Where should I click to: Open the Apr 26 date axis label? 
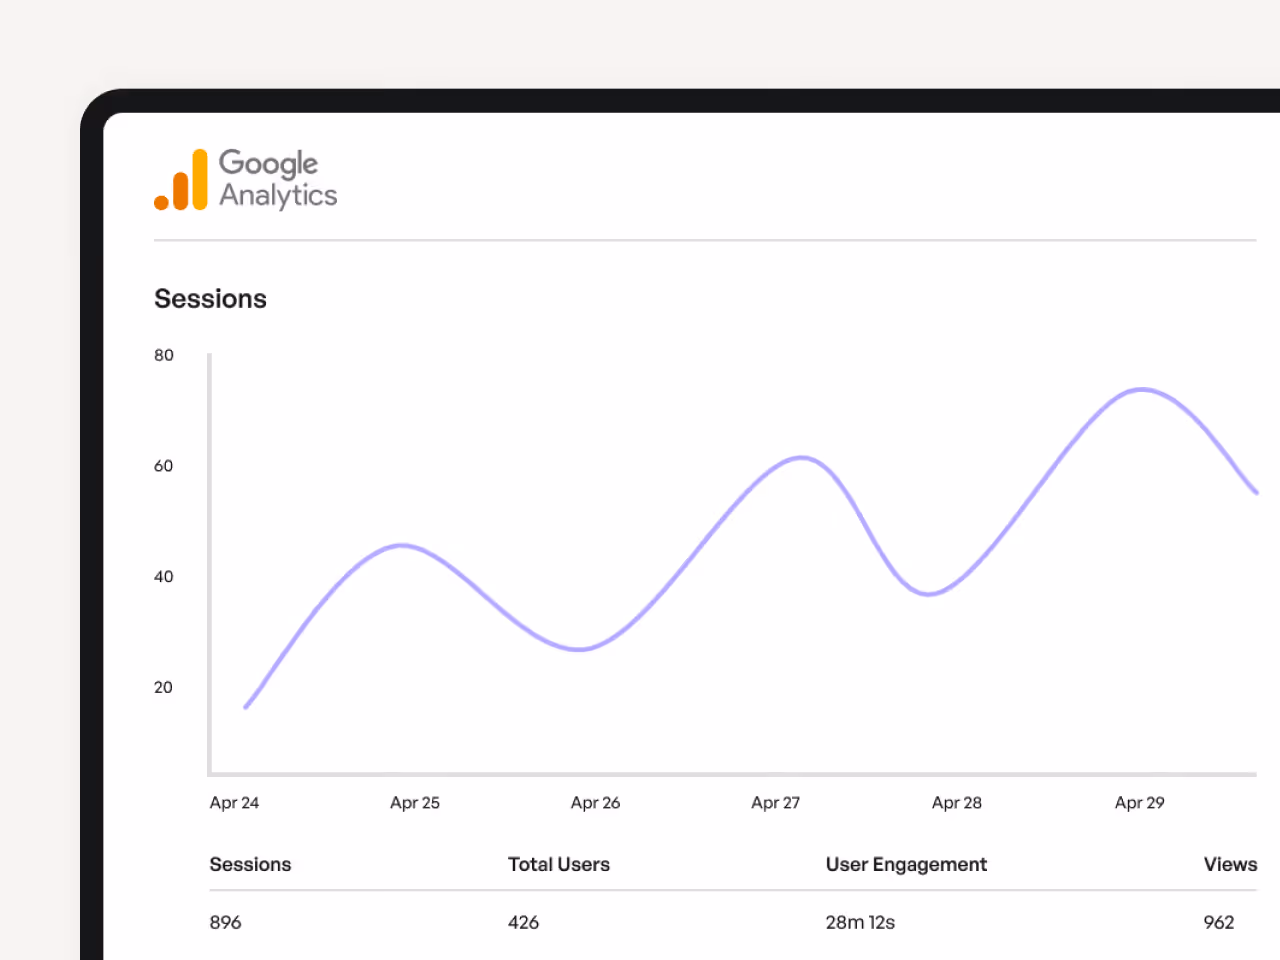tap(595, 802)
